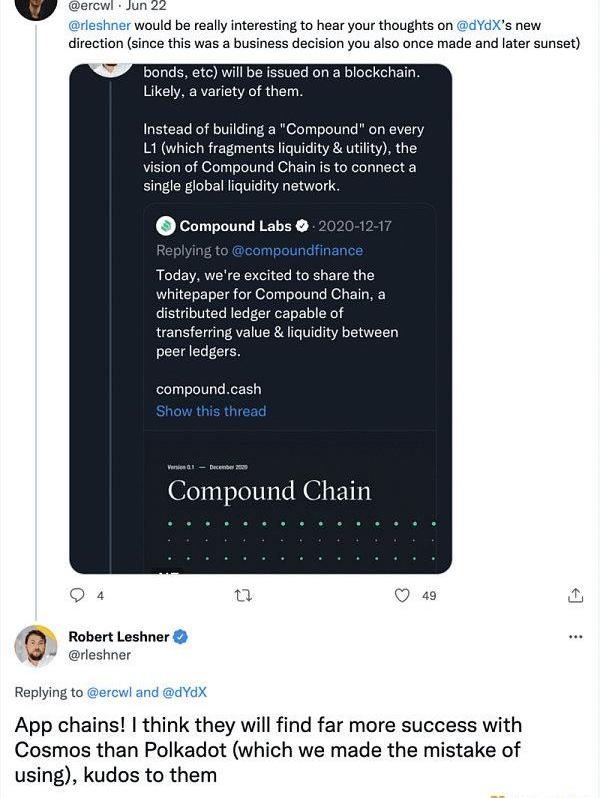Click the "Show this thread" link

[211, 411]
